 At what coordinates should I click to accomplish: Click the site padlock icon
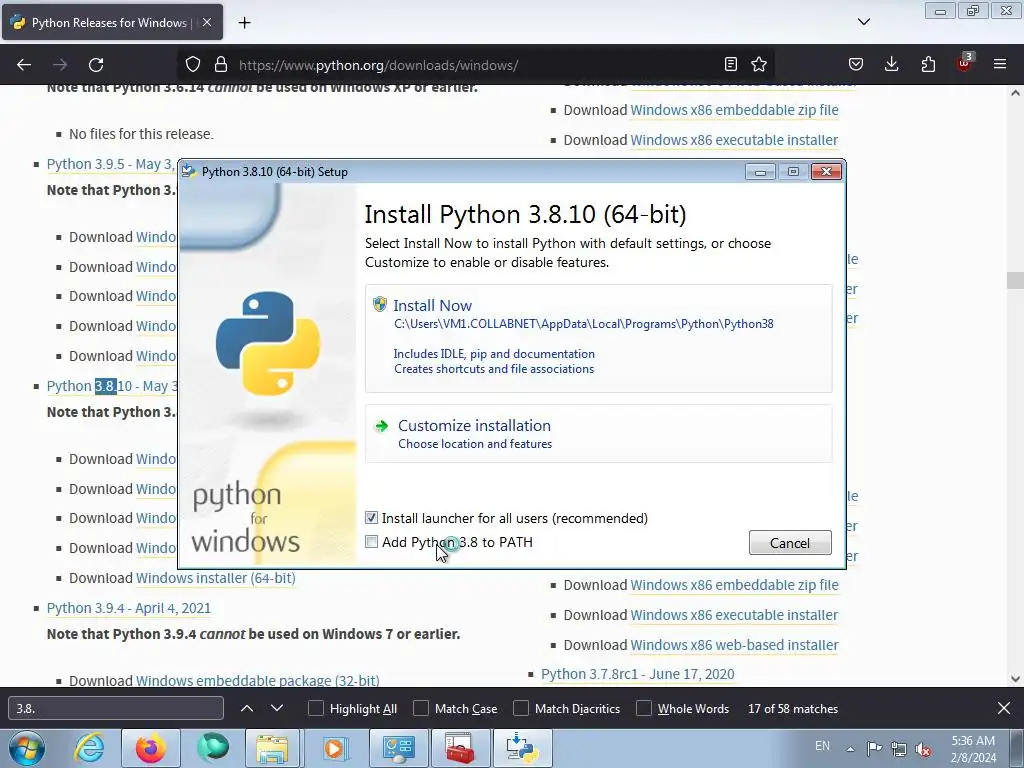click(221, 65)
